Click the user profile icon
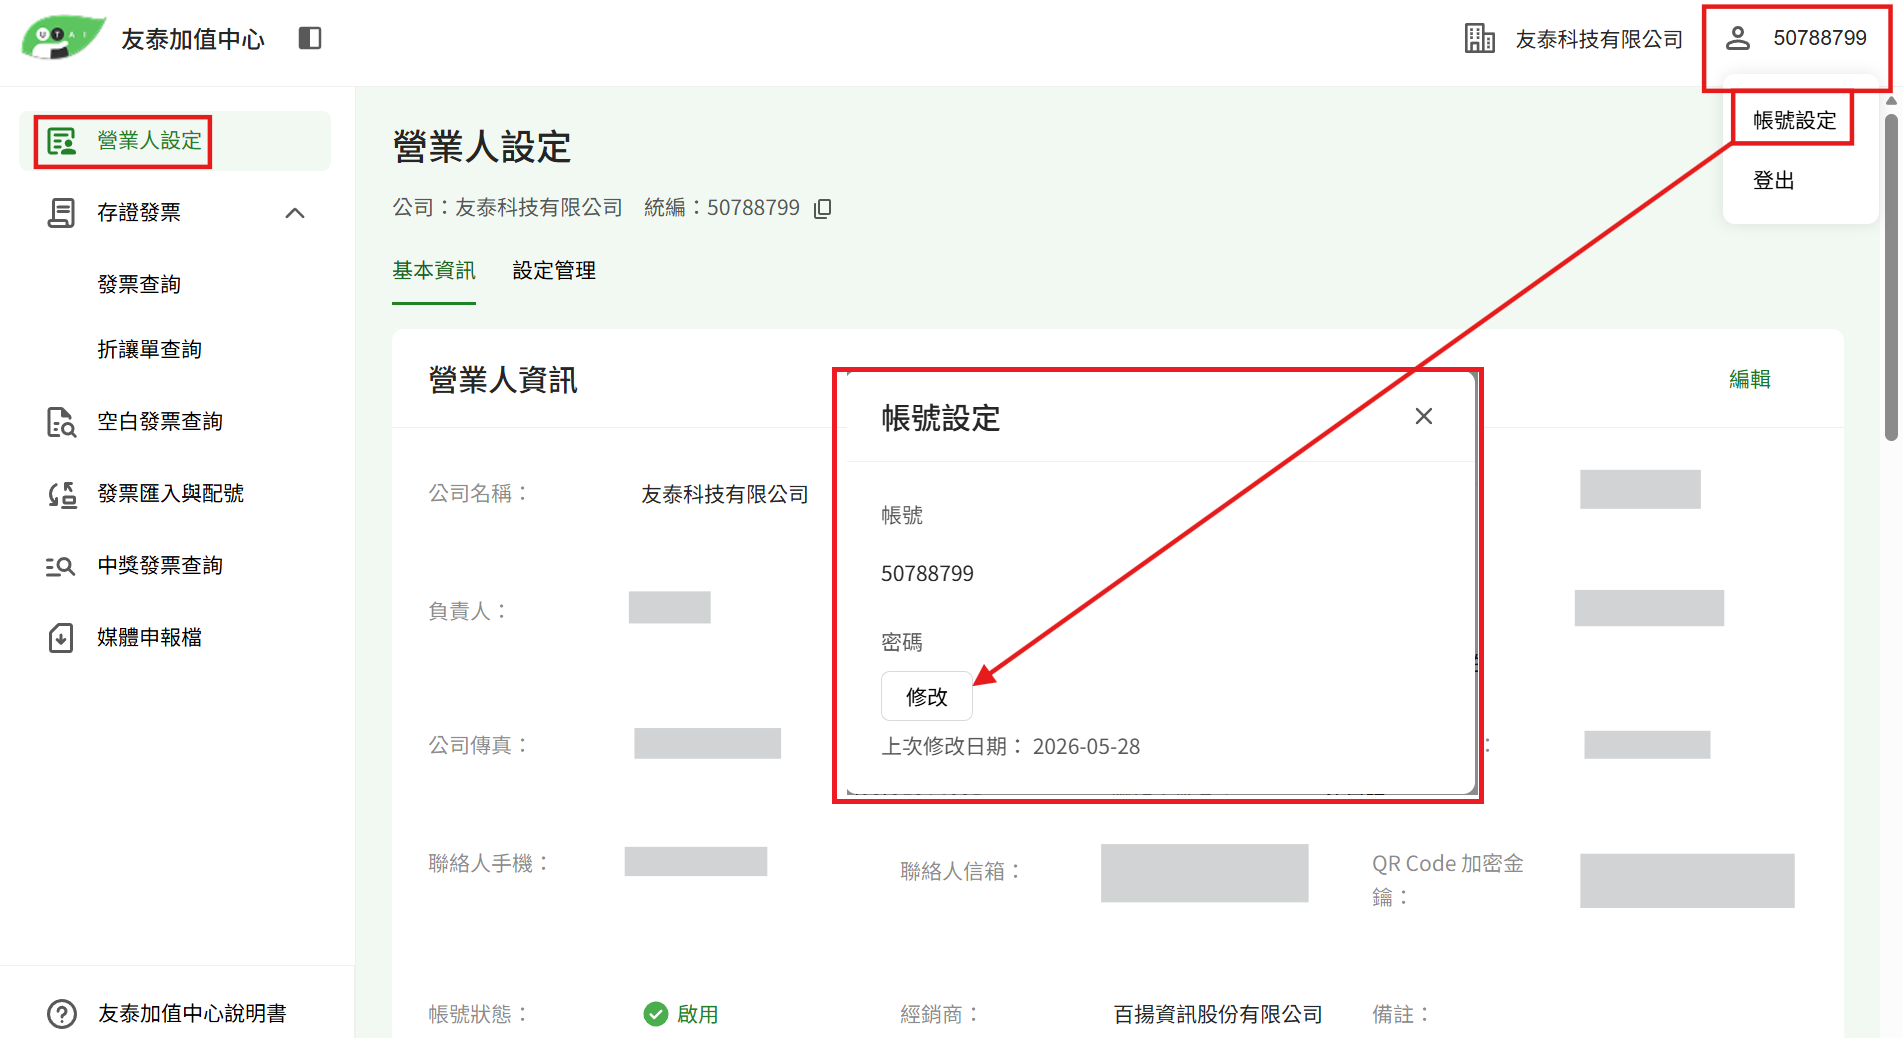Screen dimensions: 1903x1038 (1738, 38)
